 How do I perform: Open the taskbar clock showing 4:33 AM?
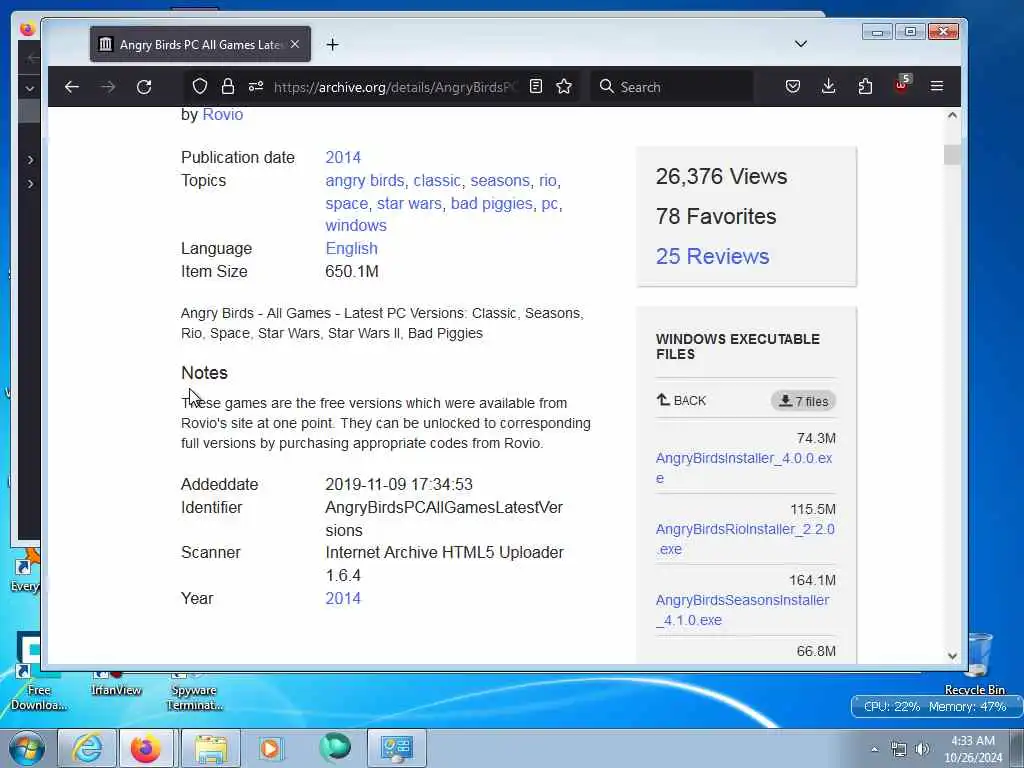[973, 749]
